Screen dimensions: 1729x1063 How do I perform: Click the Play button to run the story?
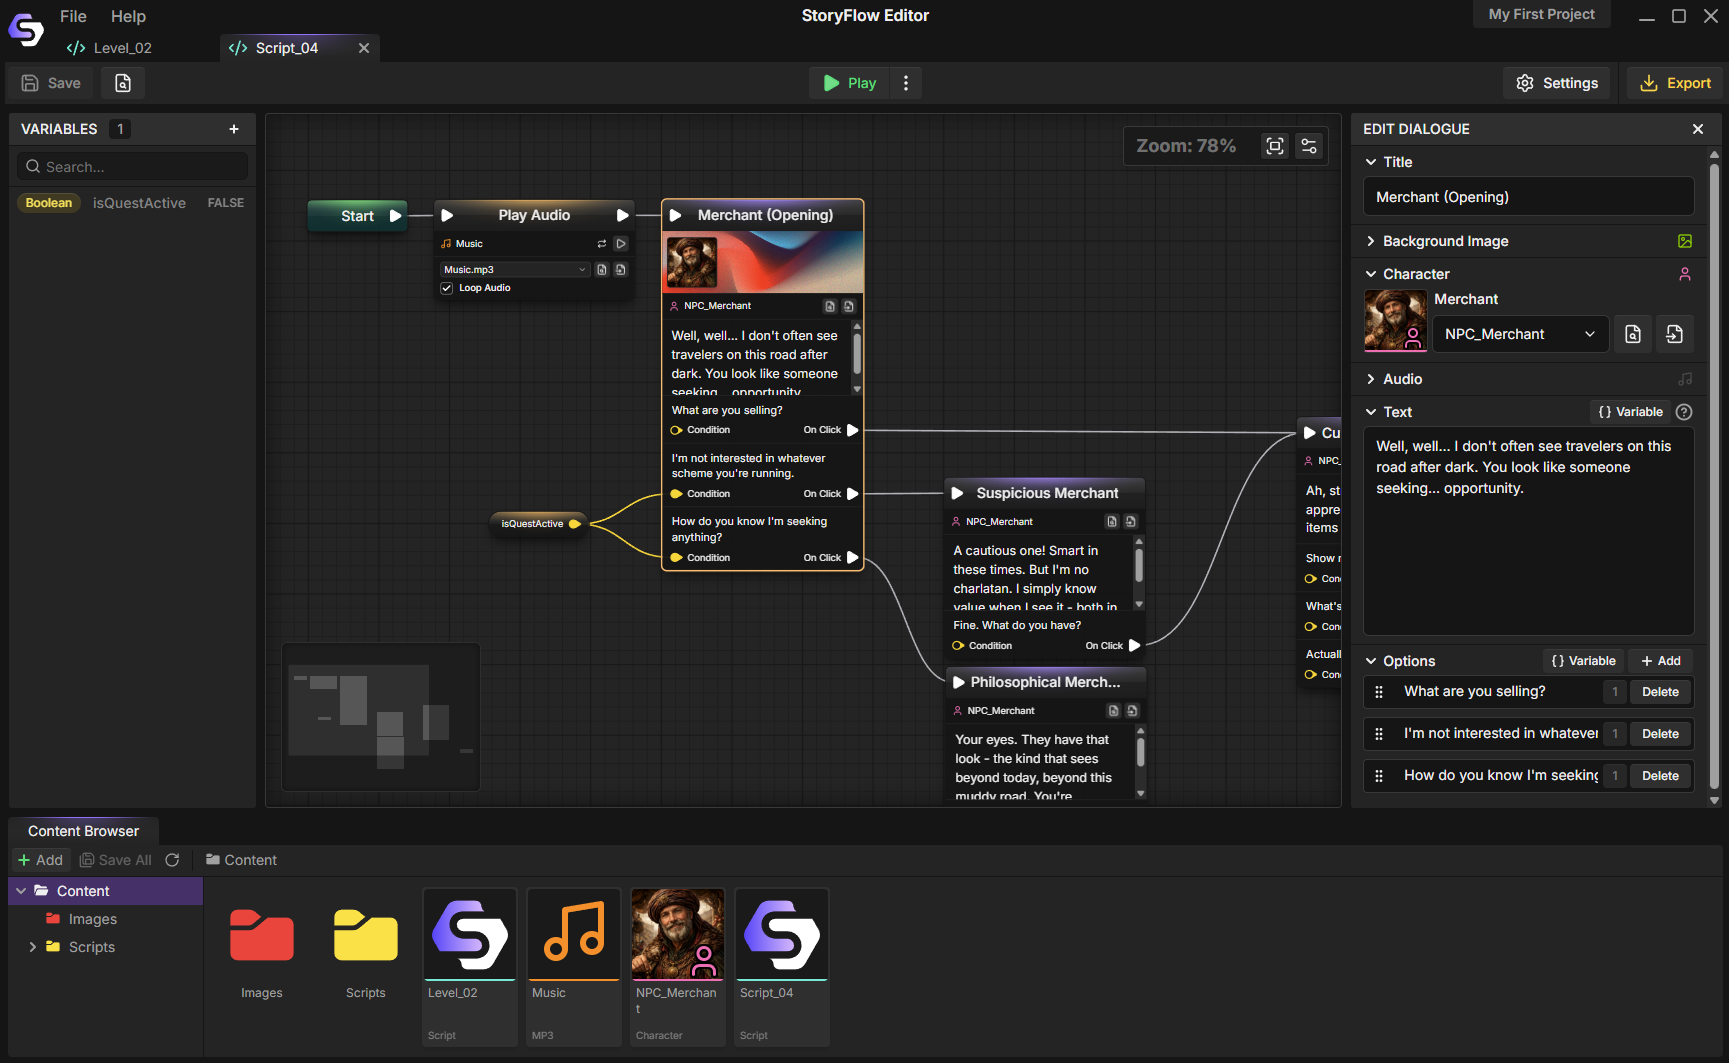tap(848, 82)
